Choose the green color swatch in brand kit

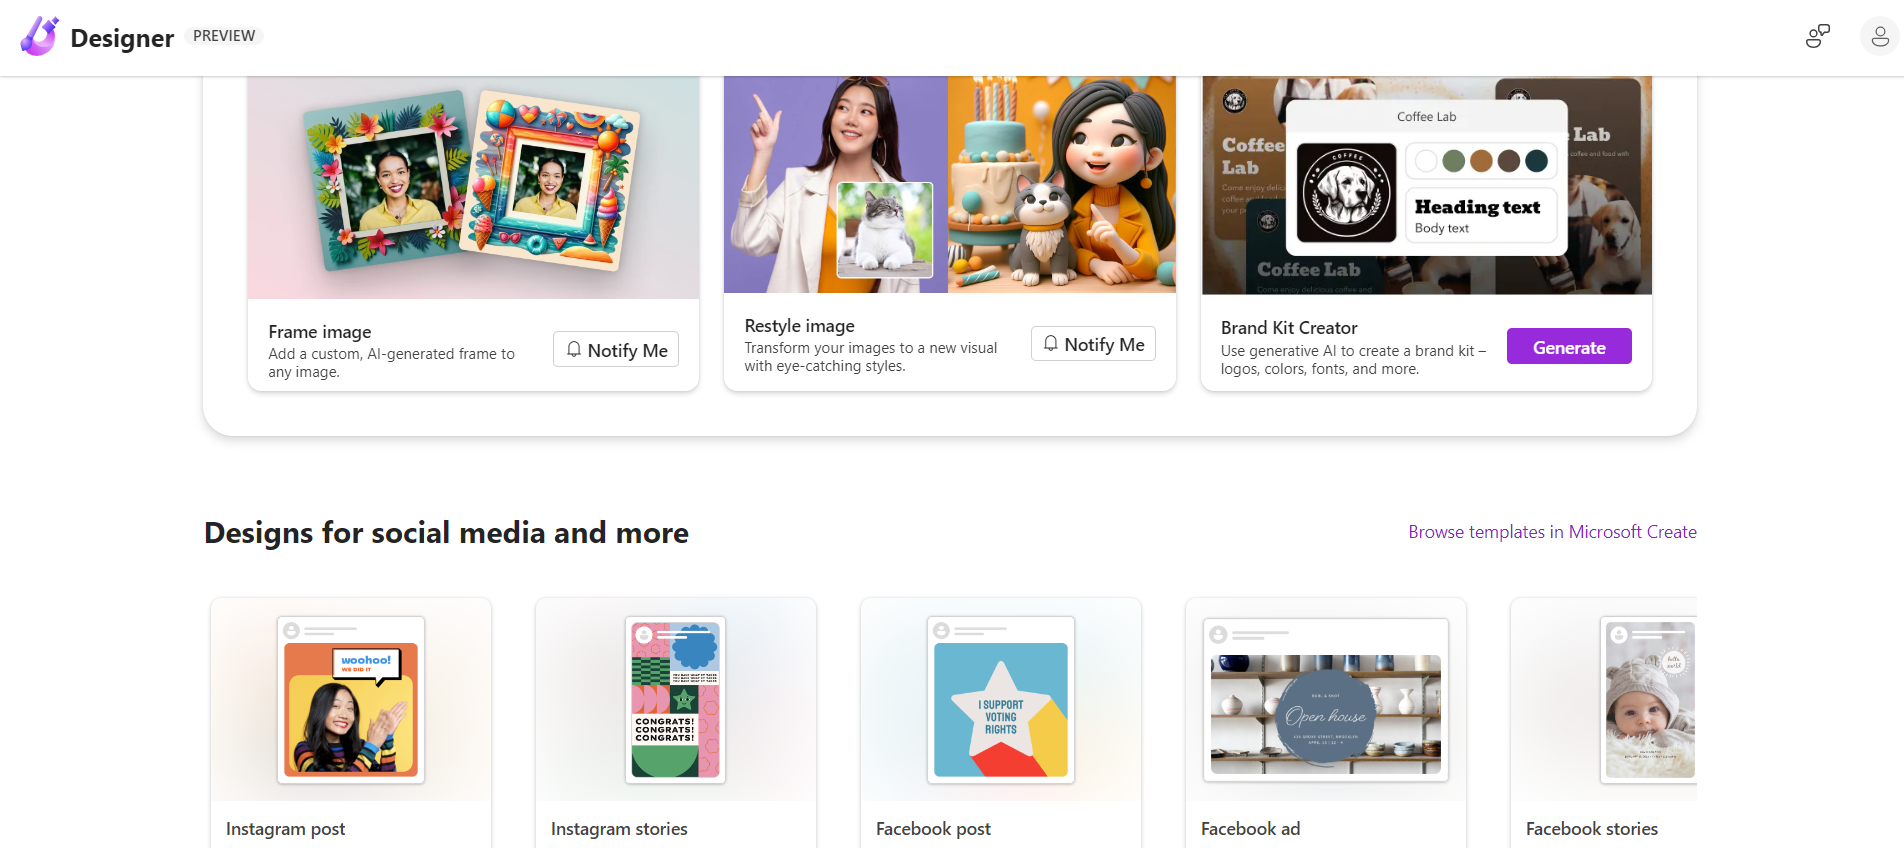click(1454, 161)
